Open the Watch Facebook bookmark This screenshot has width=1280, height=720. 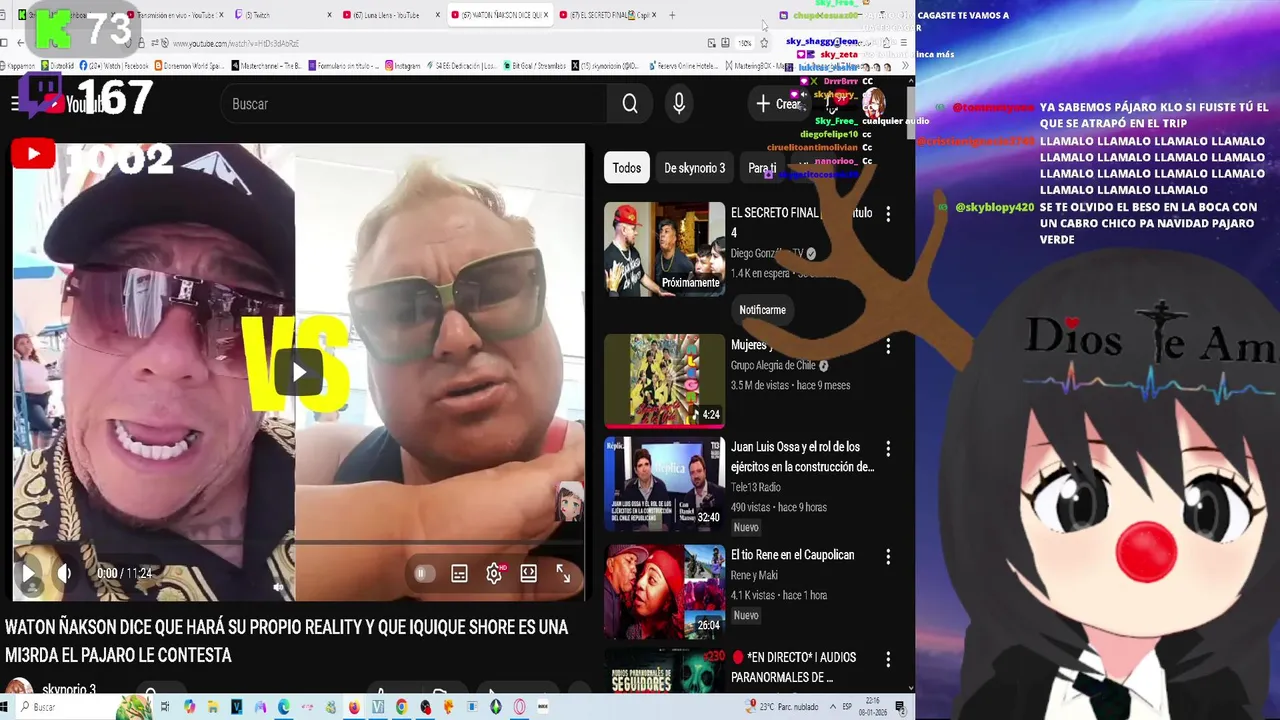(115, 66)
